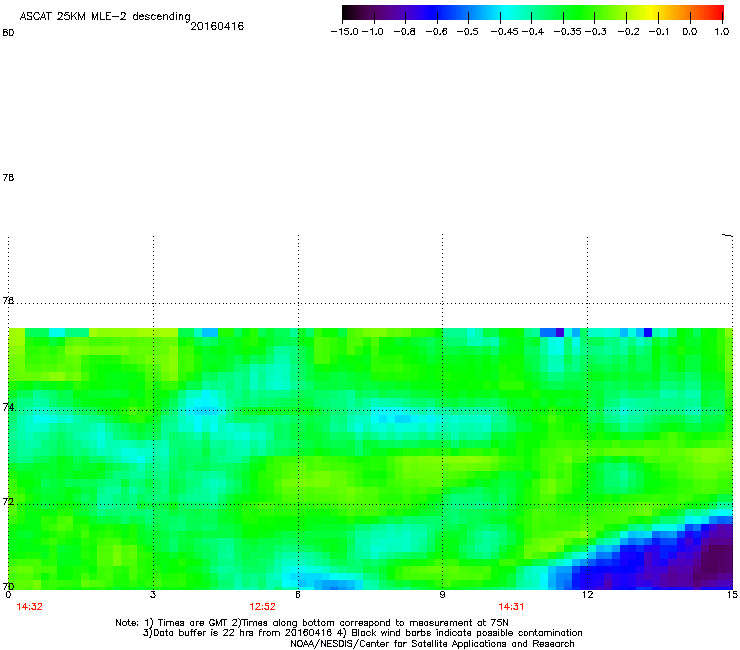Click colorbar label 0.0
This screenshot has width=740, height=650.
(690, 32)
